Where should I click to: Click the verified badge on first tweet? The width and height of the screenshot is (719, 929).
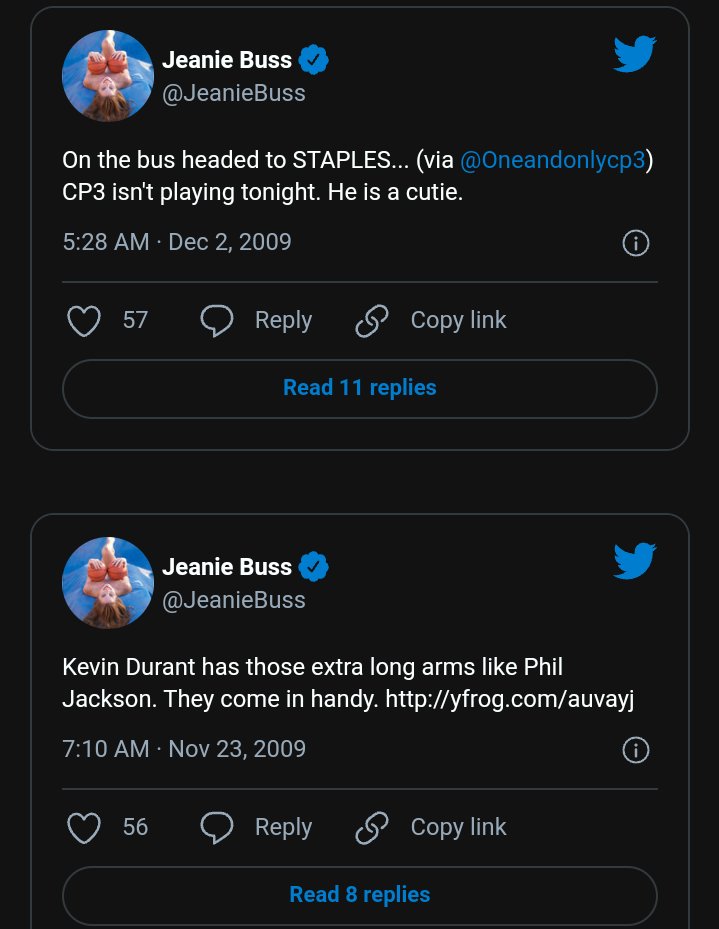point(314,60)
